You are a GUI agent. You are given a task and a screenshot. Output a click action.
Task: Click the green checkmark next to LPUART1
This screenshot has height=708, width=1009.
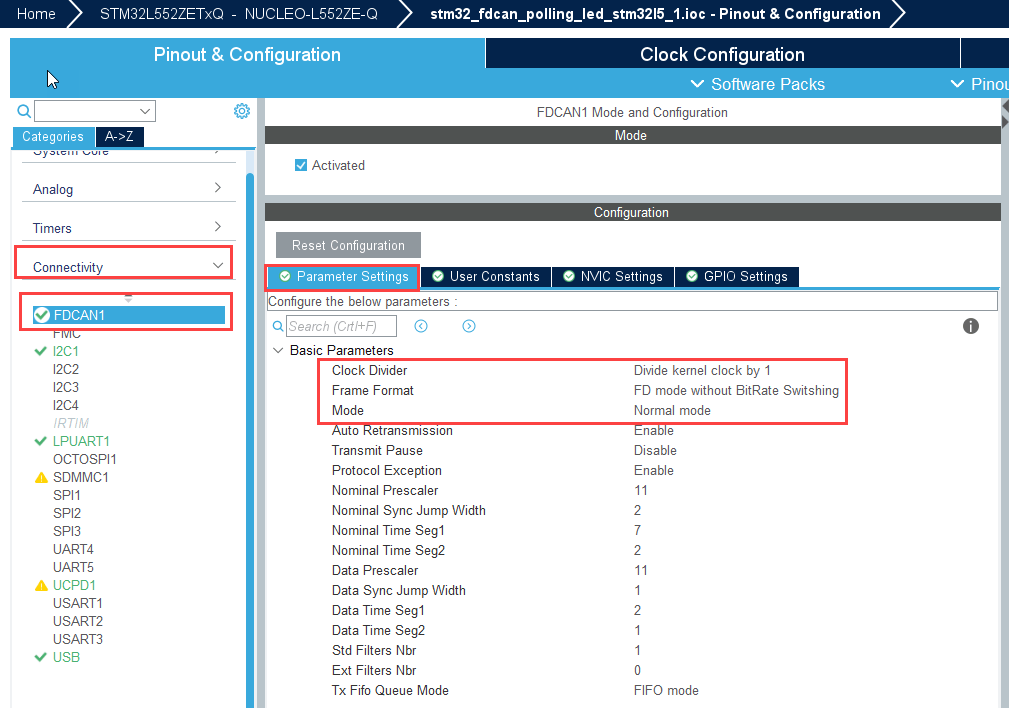click(41, 442)
